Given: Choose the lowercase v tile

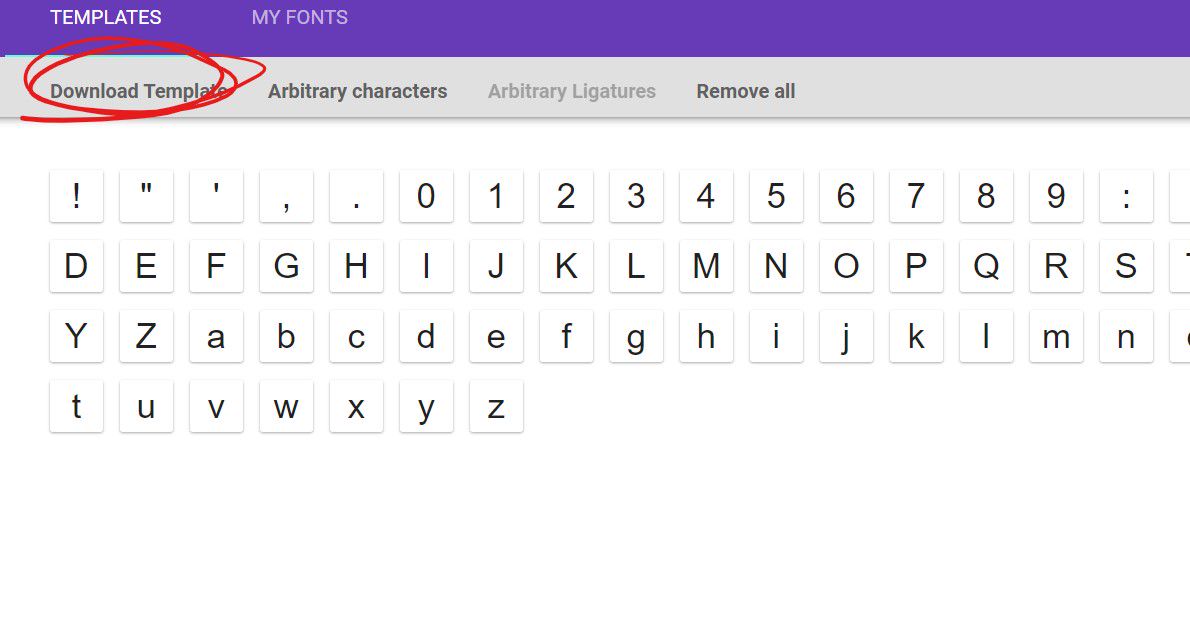Looking at the screenshot, I should click(216, 406).
